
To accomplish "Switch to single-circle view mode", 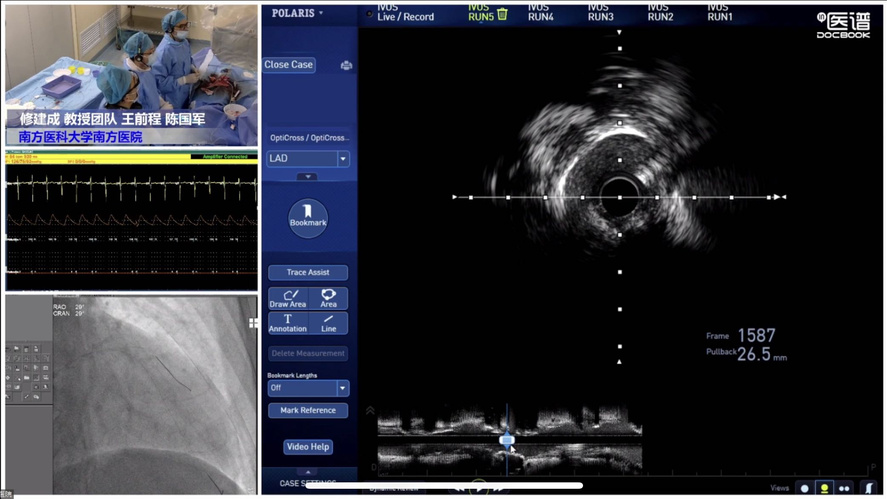I will pos(804,488).
